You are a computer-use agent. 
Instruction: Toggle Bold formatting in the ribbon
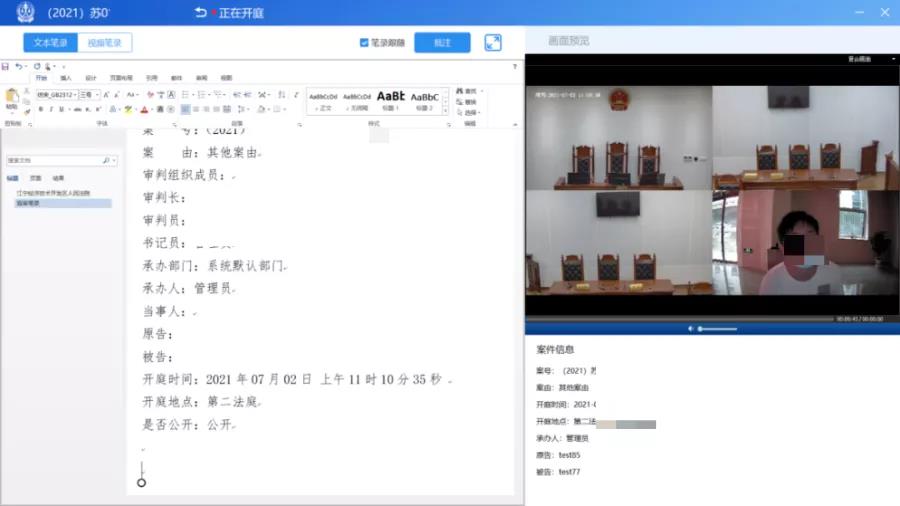40,109
